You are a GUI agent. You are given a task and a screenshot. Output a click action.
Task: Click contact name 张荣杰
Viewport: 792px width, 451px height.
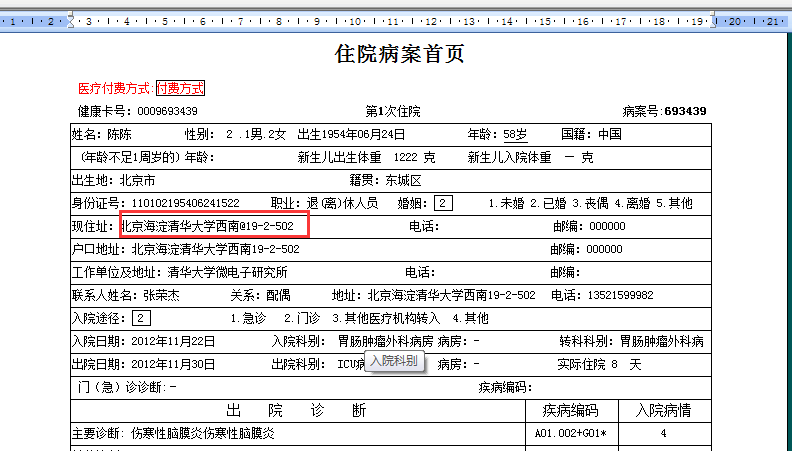[161, 295]
